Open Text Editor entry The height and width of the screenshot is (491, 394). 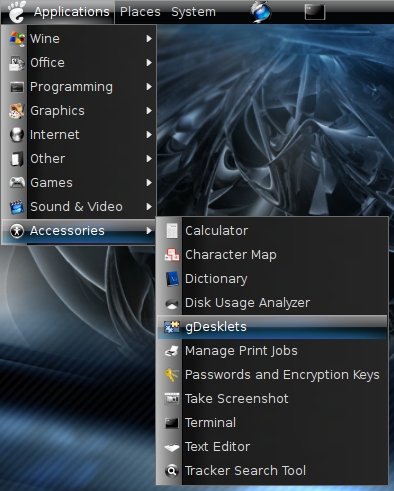pos(272,447)
